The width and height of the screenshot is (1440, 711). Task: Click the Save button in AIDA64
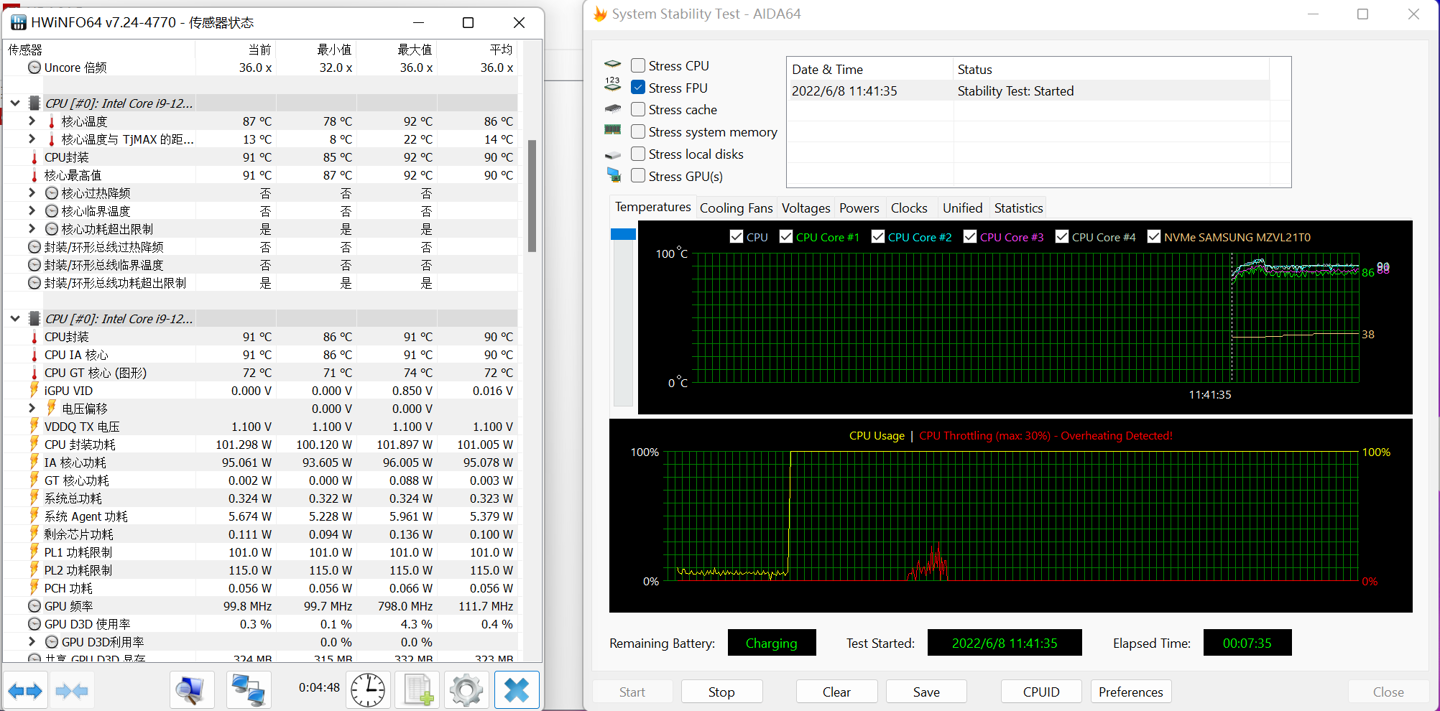pyautogui.click(x=926, y=692)
